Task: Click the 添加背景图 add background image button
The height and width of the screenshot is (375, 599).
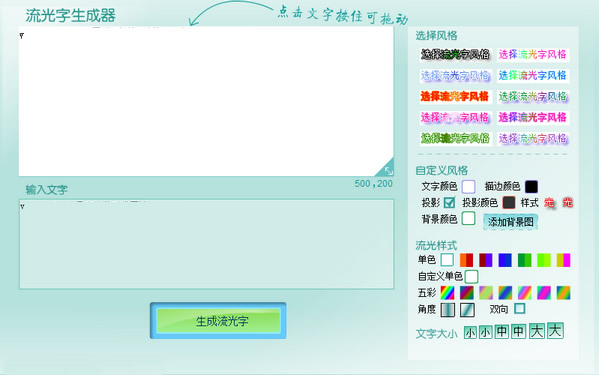Action: pyautogui.click(x=510, y=222)
